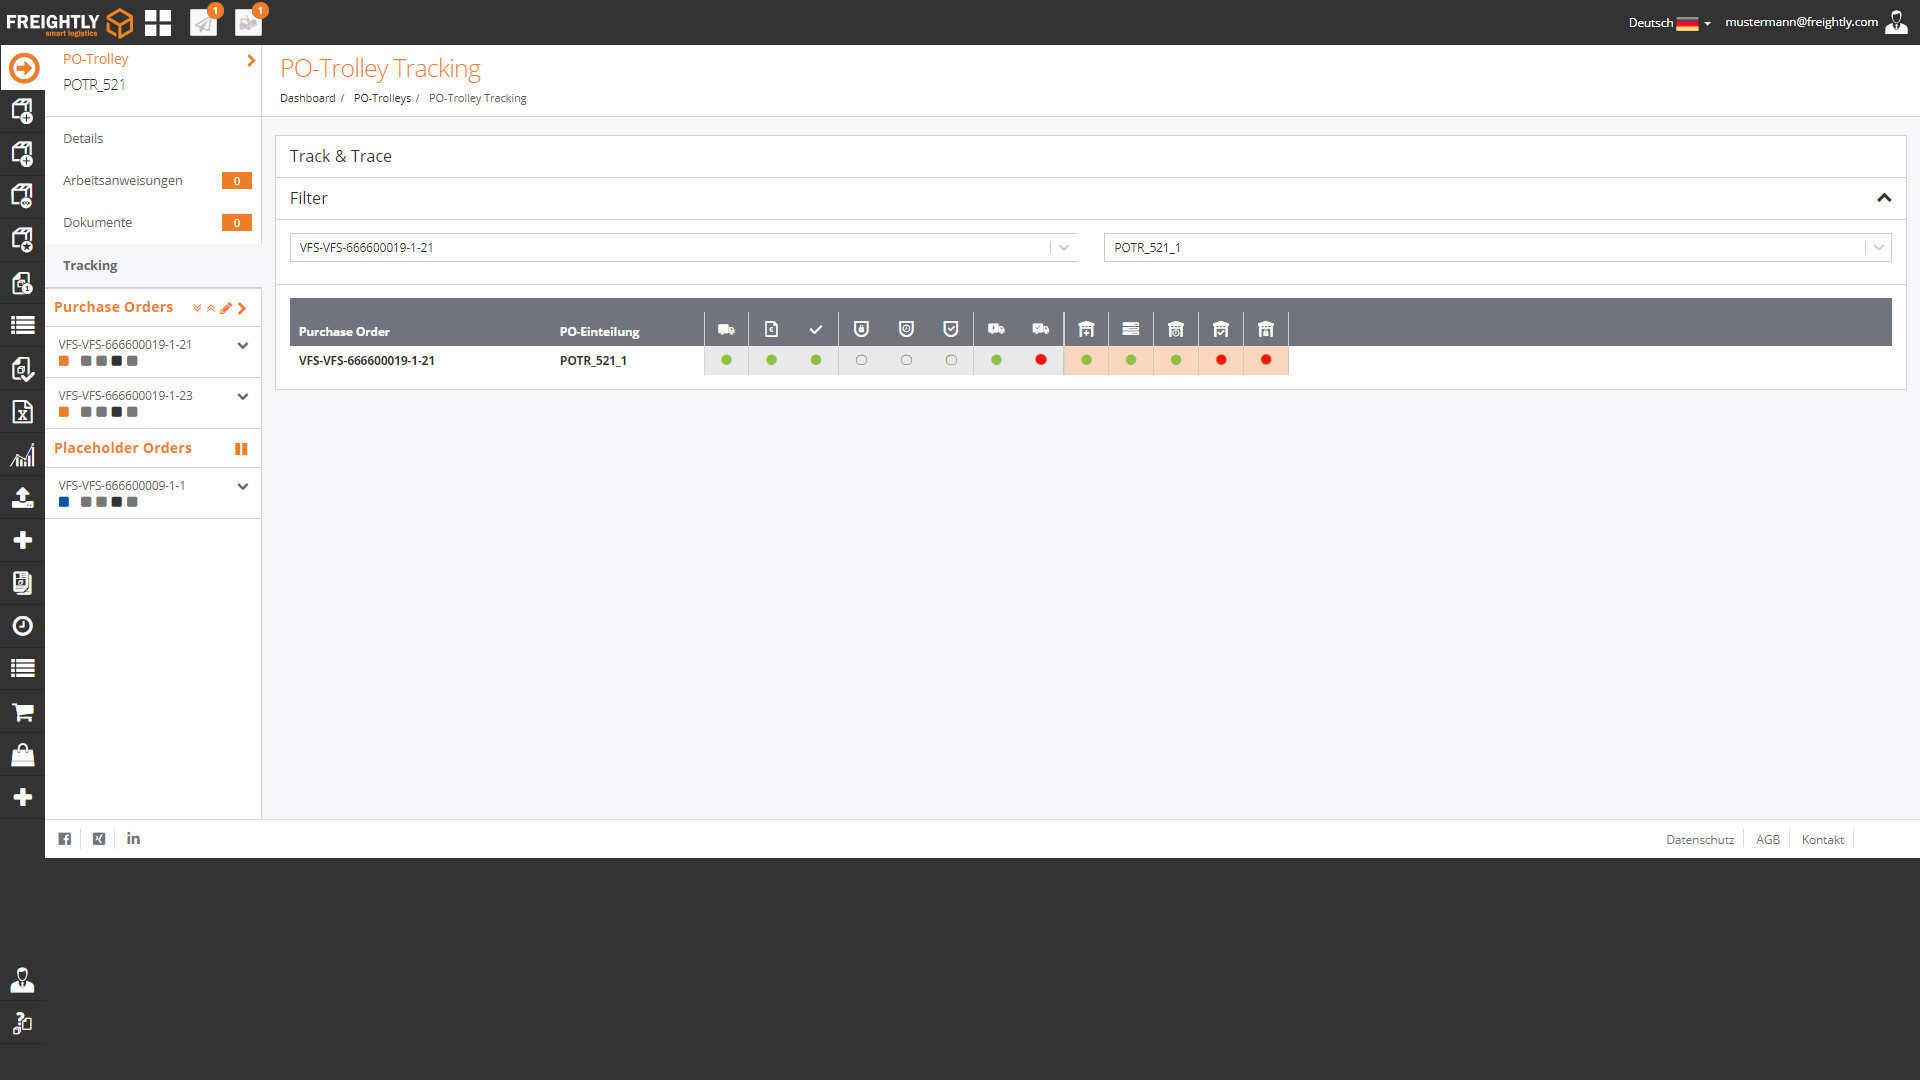
Task: Click the empty status circle under shield checkmark column
Action: click(x=951, y=360)
